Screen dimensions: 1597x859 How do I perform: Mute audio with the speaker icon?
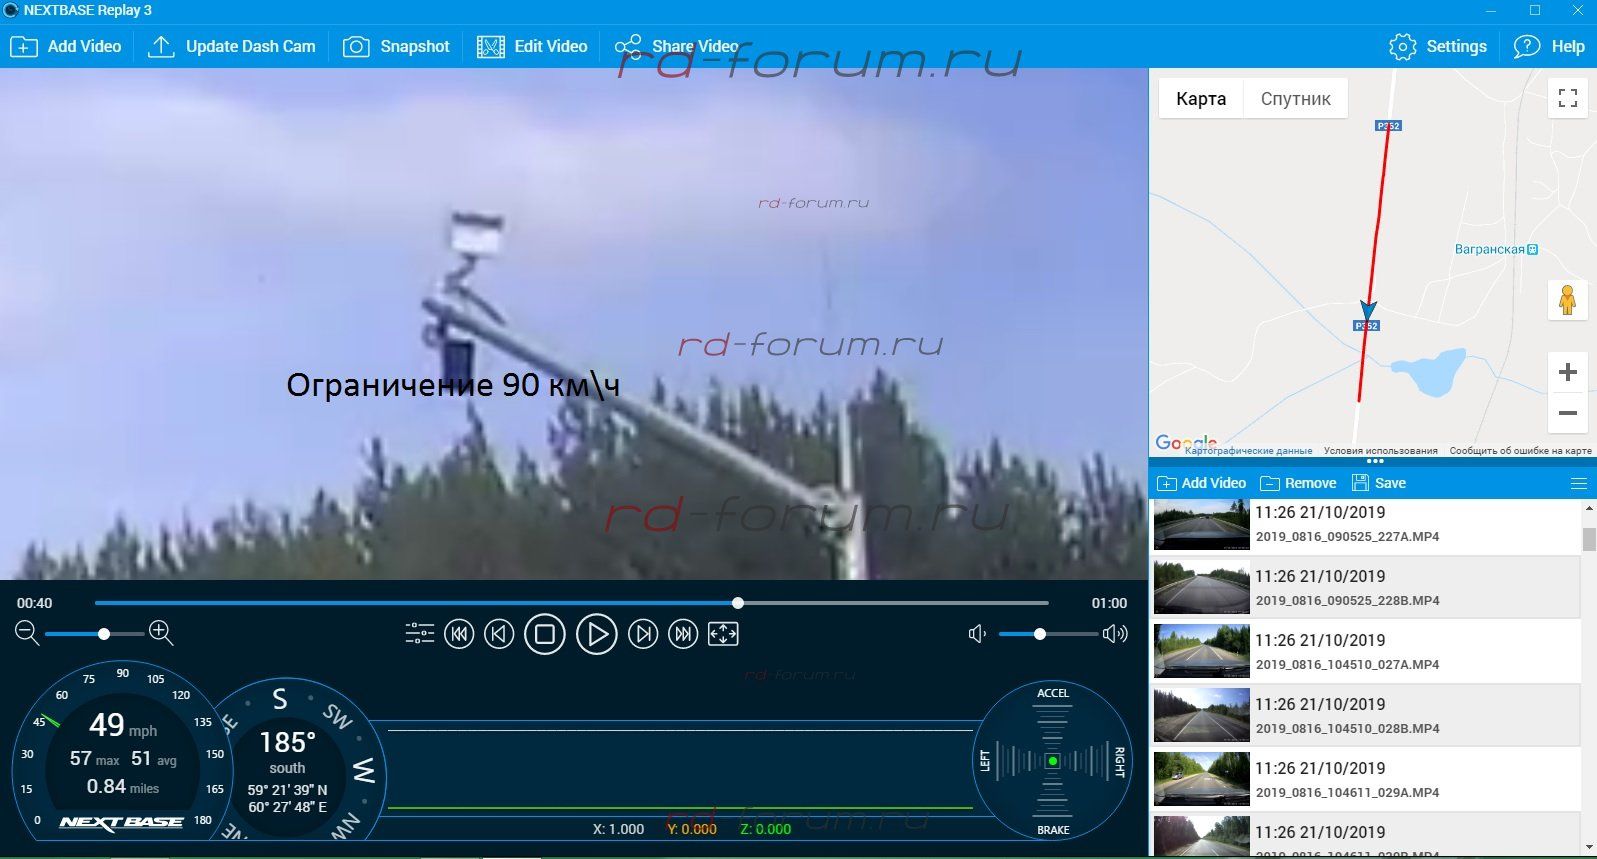977,634
